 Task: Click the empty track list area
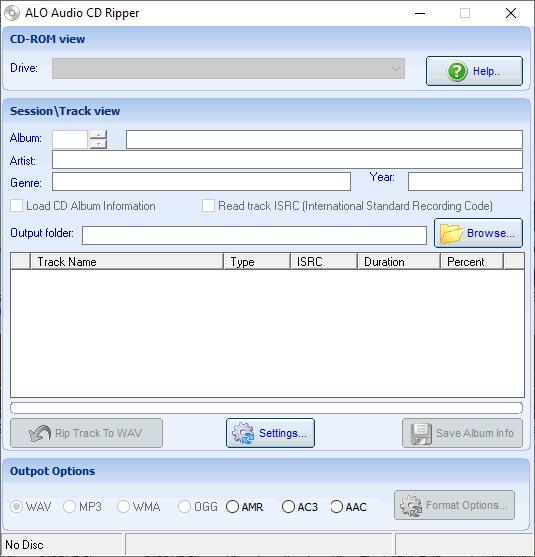tap(268, 334)
